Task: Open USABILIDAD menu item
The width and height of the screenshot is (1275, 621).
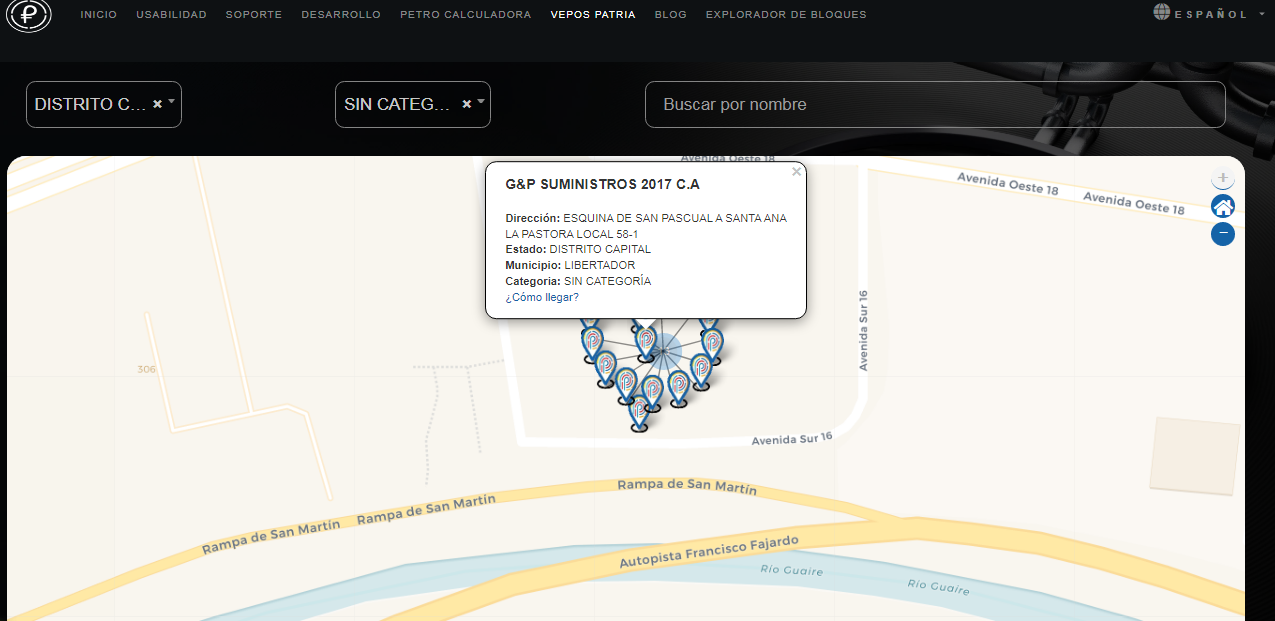Action: [172, 15]
